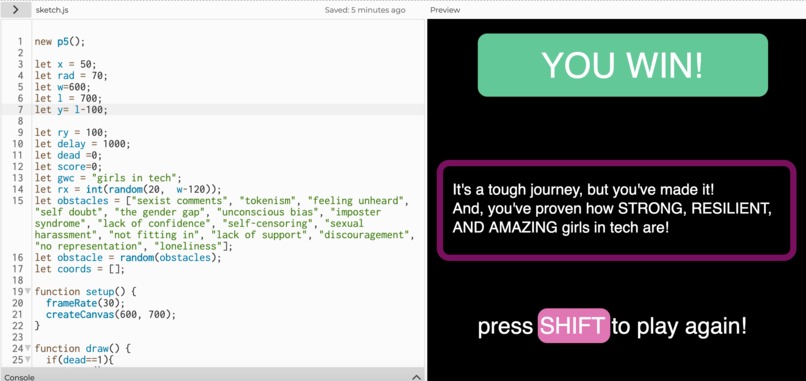This screenshot has width=806, height=381.
Task: Click the Console label
Action: click(x=19, y=377)
